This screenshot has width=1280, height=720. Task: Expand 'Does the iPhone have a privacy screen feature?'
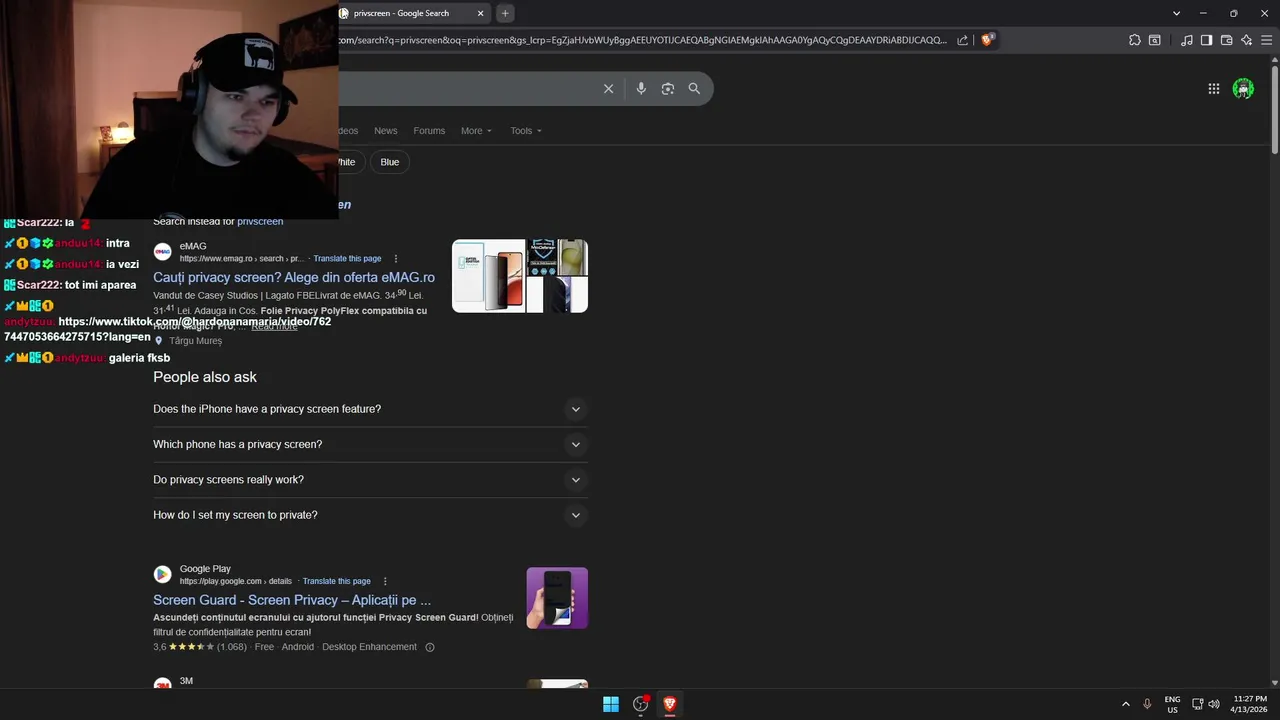tap(370, 409)
